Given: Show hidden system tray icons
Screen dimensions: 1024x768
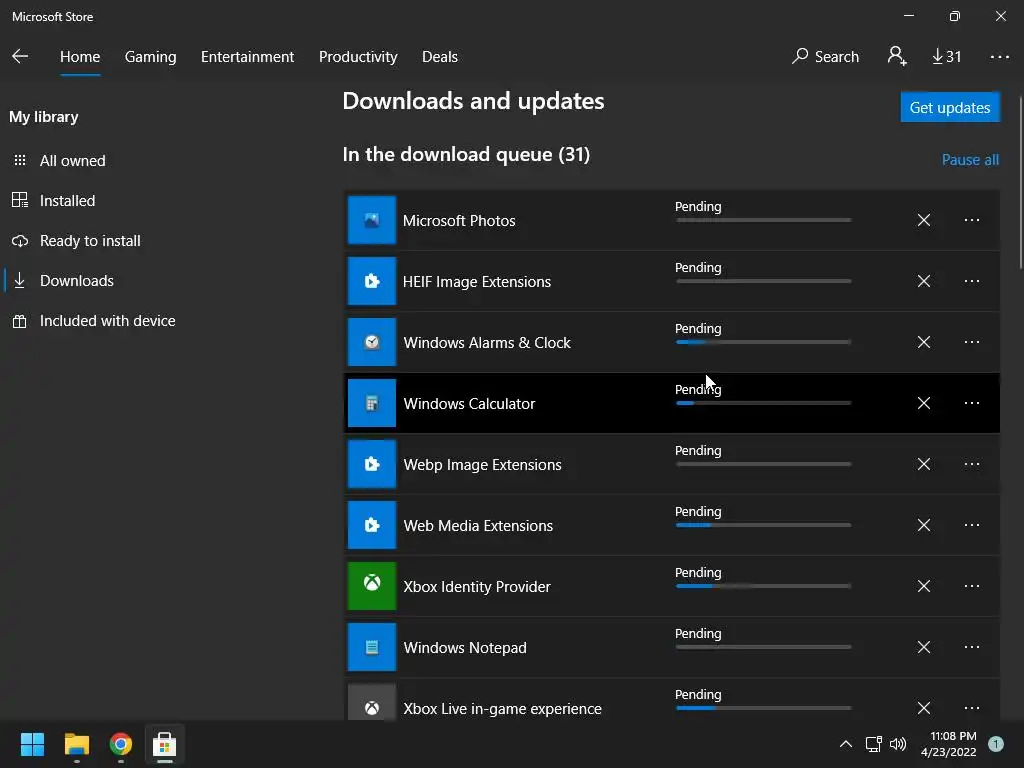Looking at the screenshot, I should [x=846, y=744].
